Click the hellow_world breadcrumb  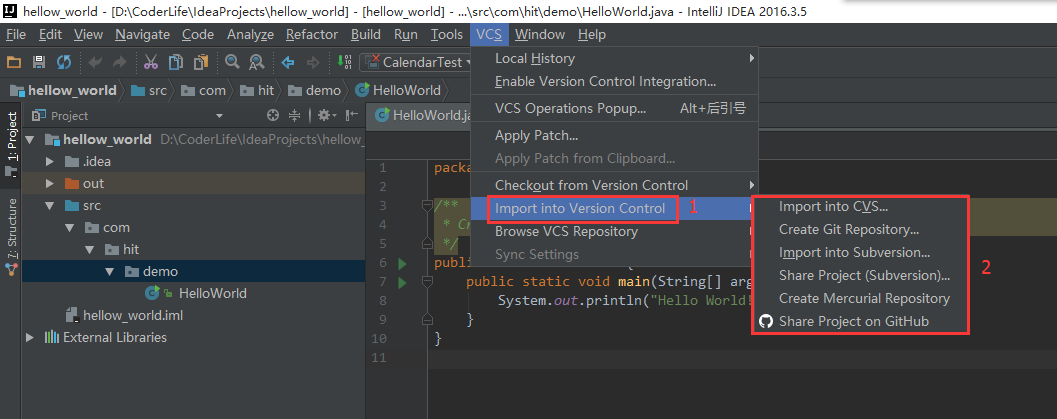click(63, 90)
